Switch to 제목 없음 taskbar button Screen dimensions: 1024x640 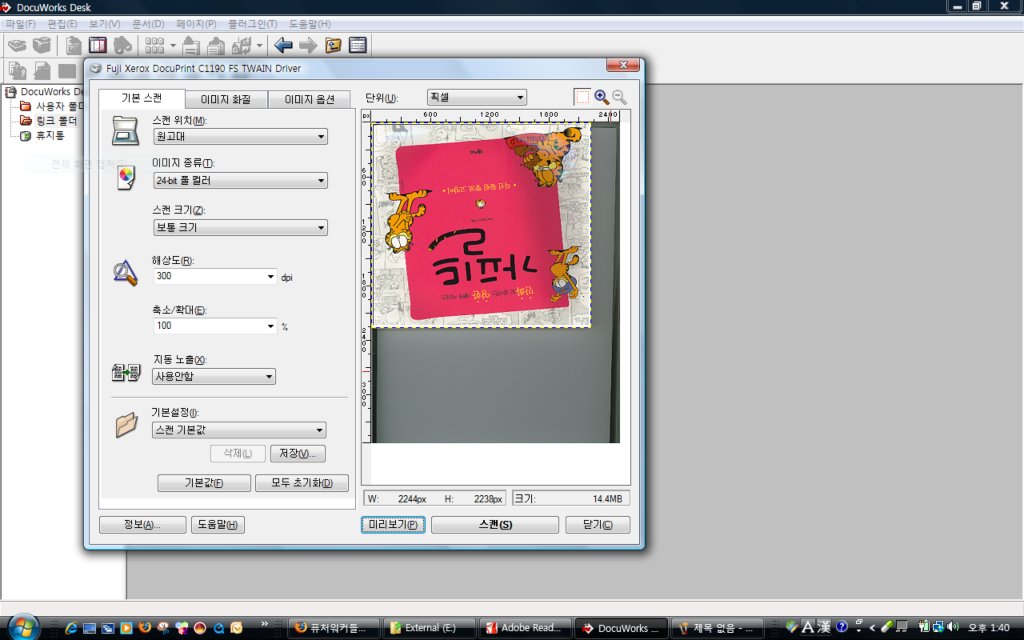(716, 628)
